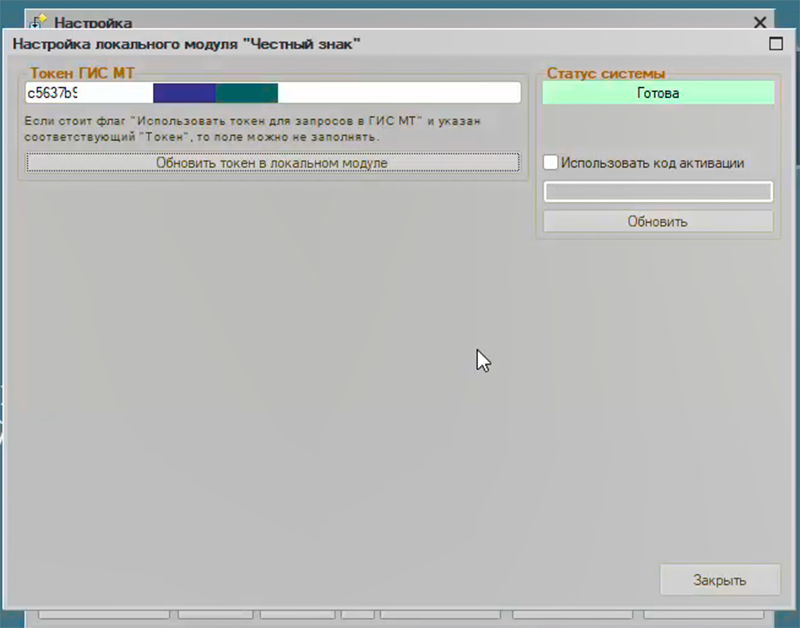Click the token hint text paragraph

click(x=252, y=128)
